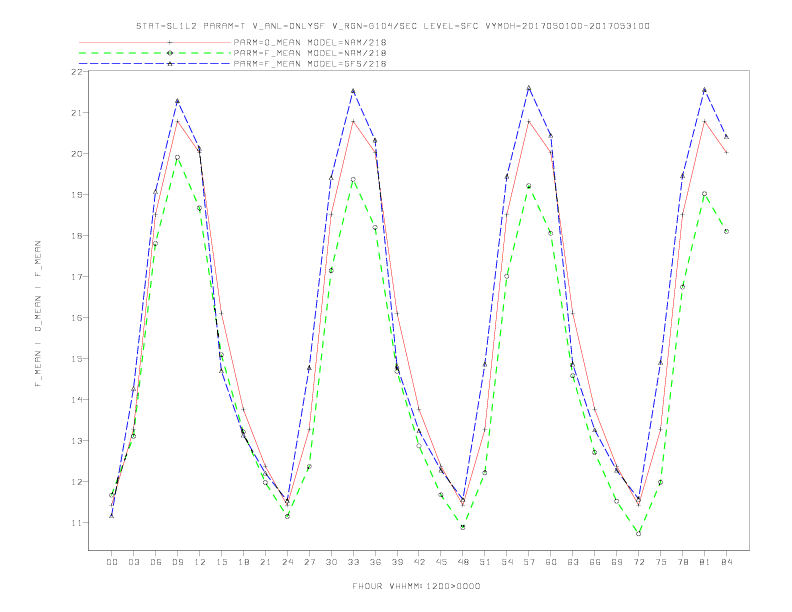The image size is (792, 612).
Task: Click x-axis forecast hour tick label 15
Action: (x=221, y=562)
